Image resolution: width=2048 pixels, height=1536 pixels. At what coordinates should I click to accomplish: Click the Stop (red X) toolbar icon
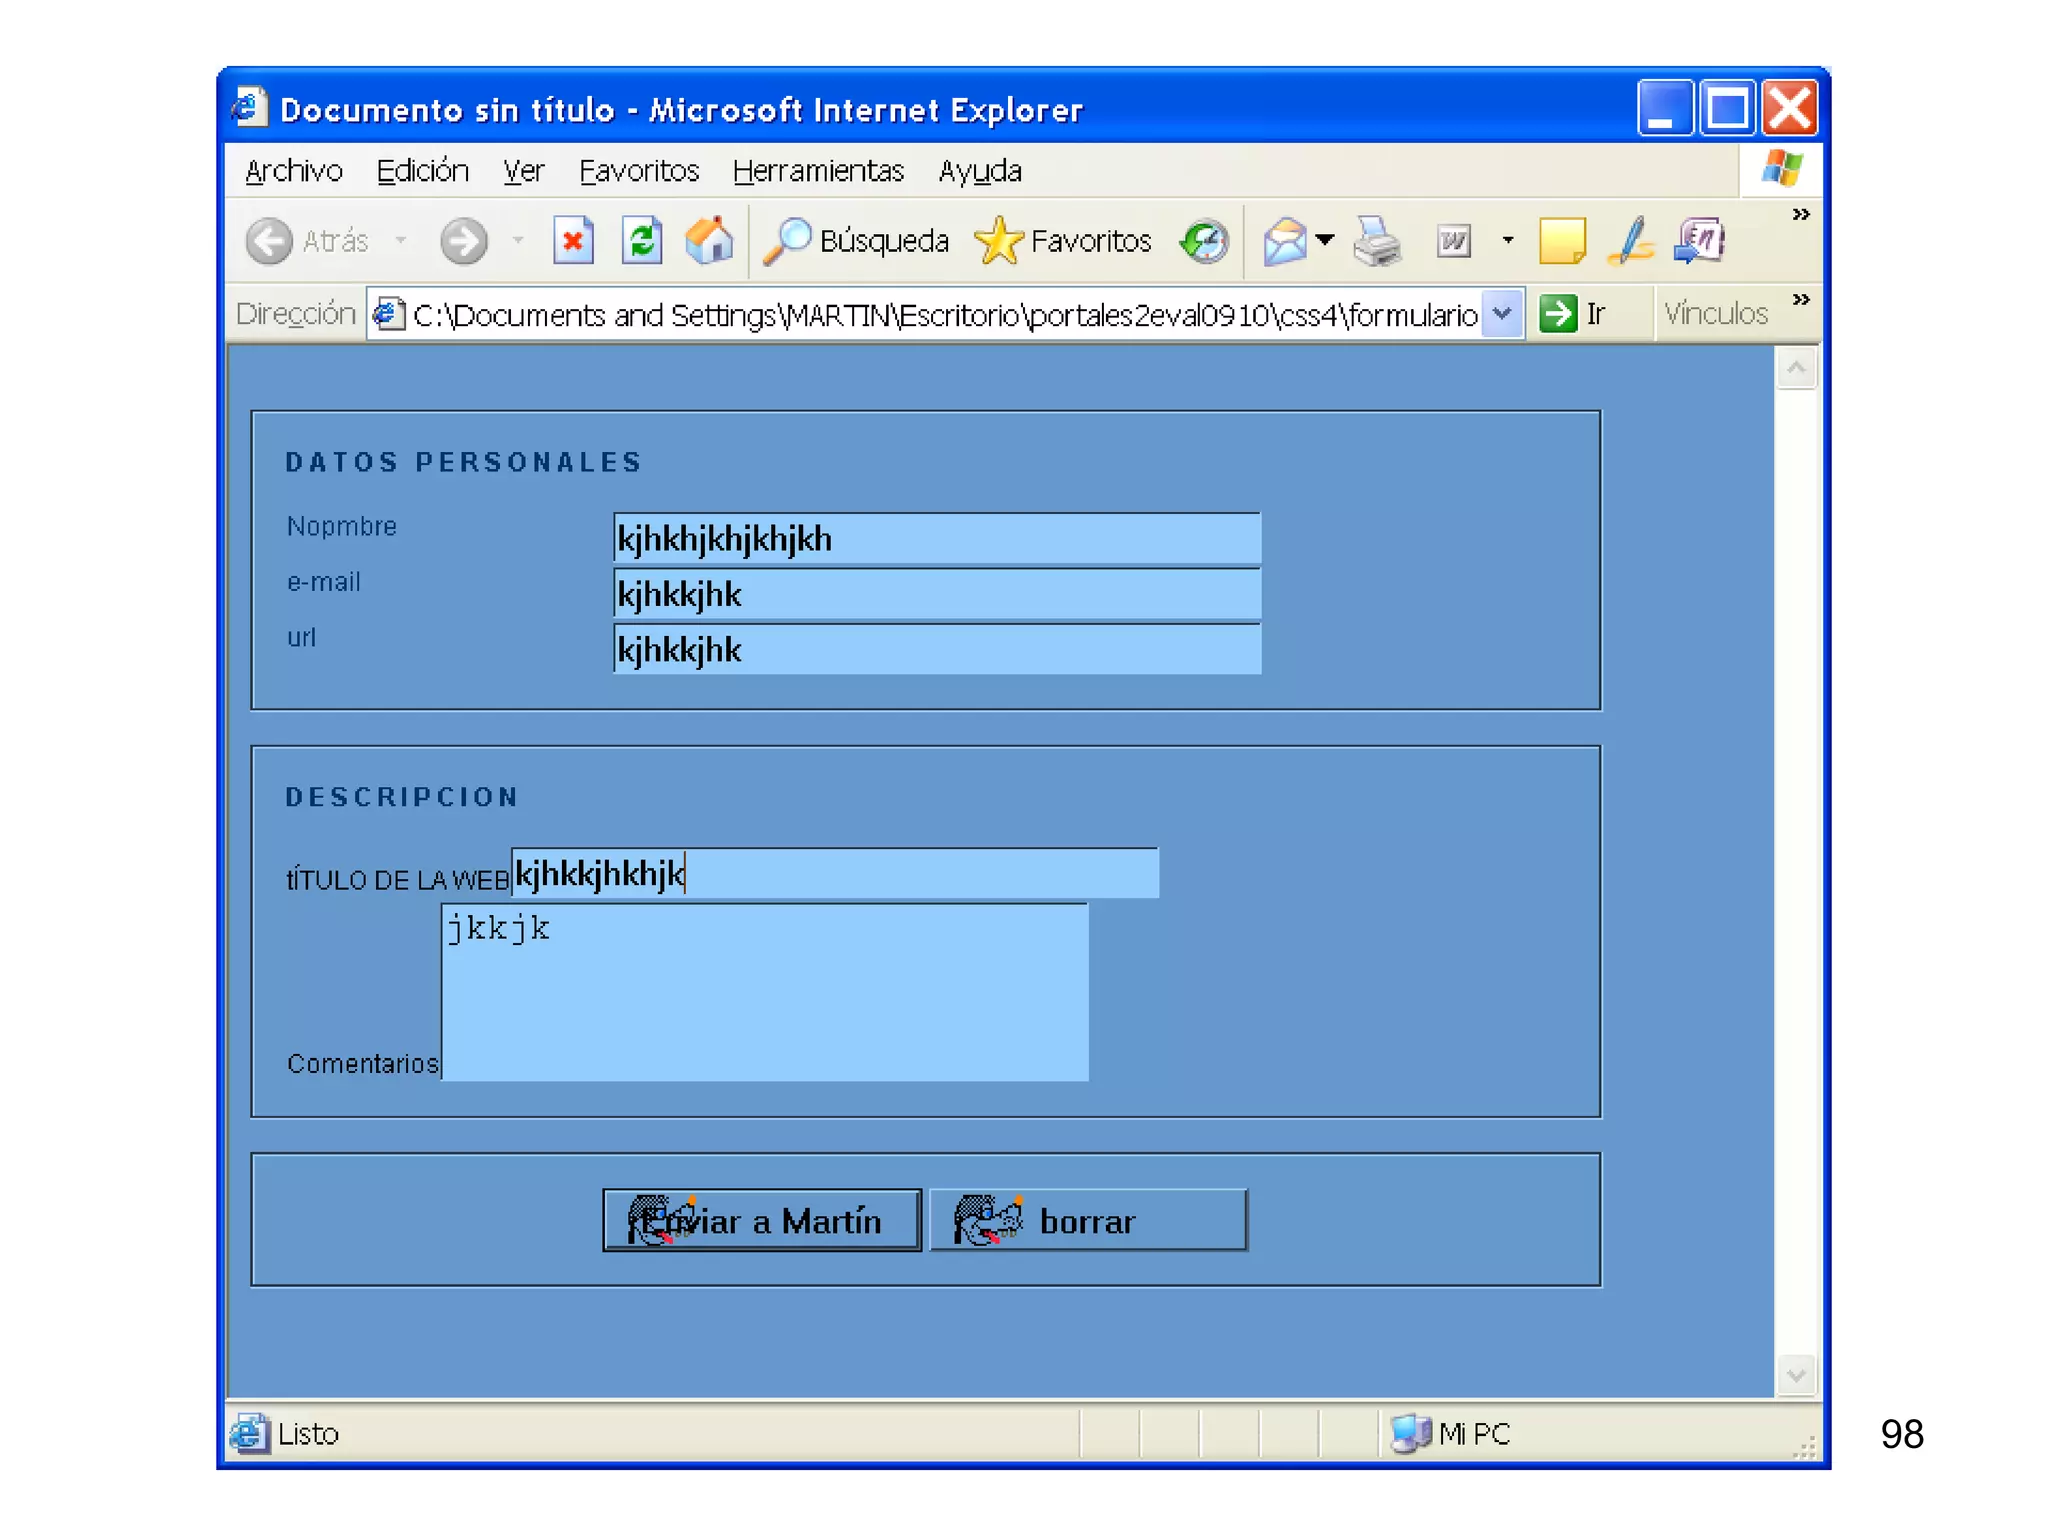pyautogui.click(x=573, y=241)
